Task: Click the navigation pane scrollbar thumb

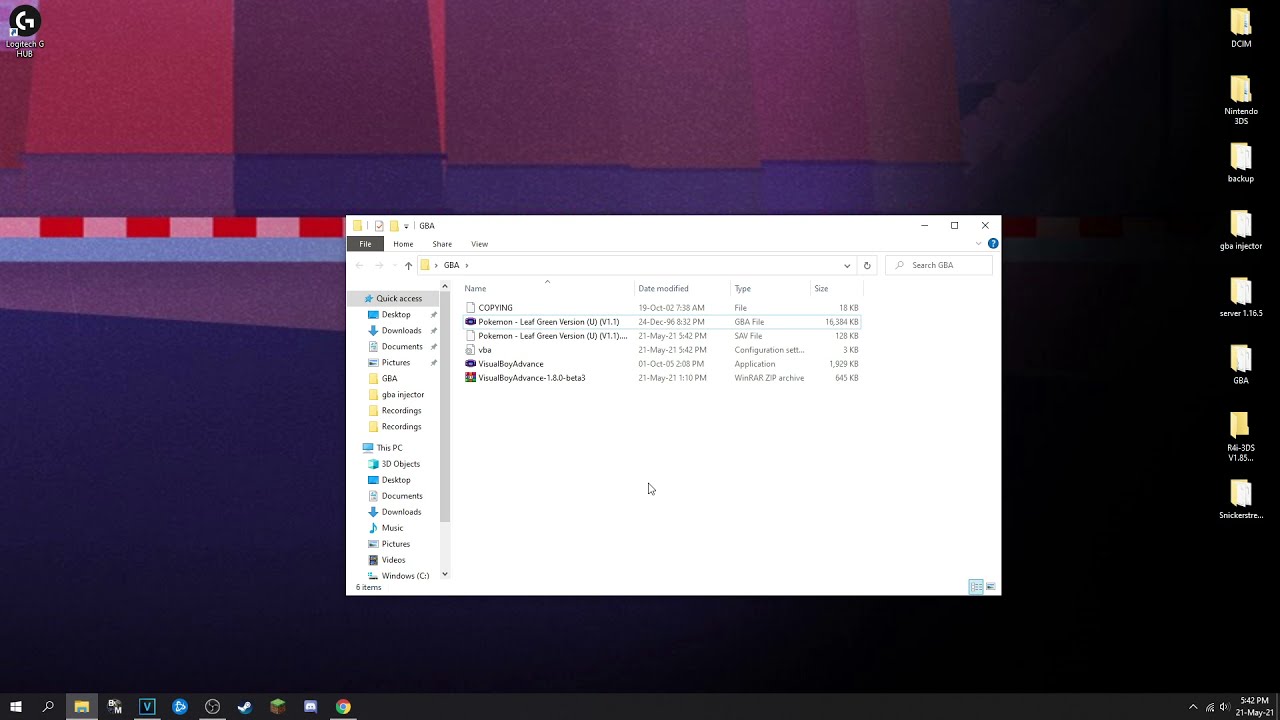Action: tap(445, 407)
